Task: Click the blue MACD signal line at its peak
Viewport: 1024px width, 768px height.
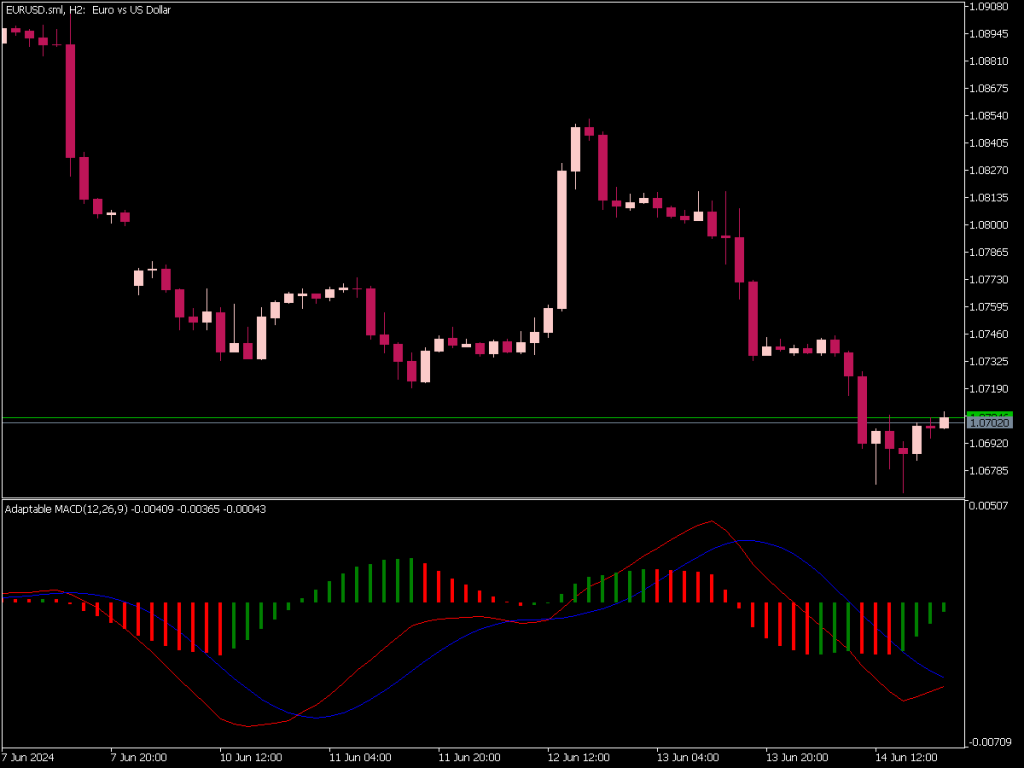Action: pos(745,540)
